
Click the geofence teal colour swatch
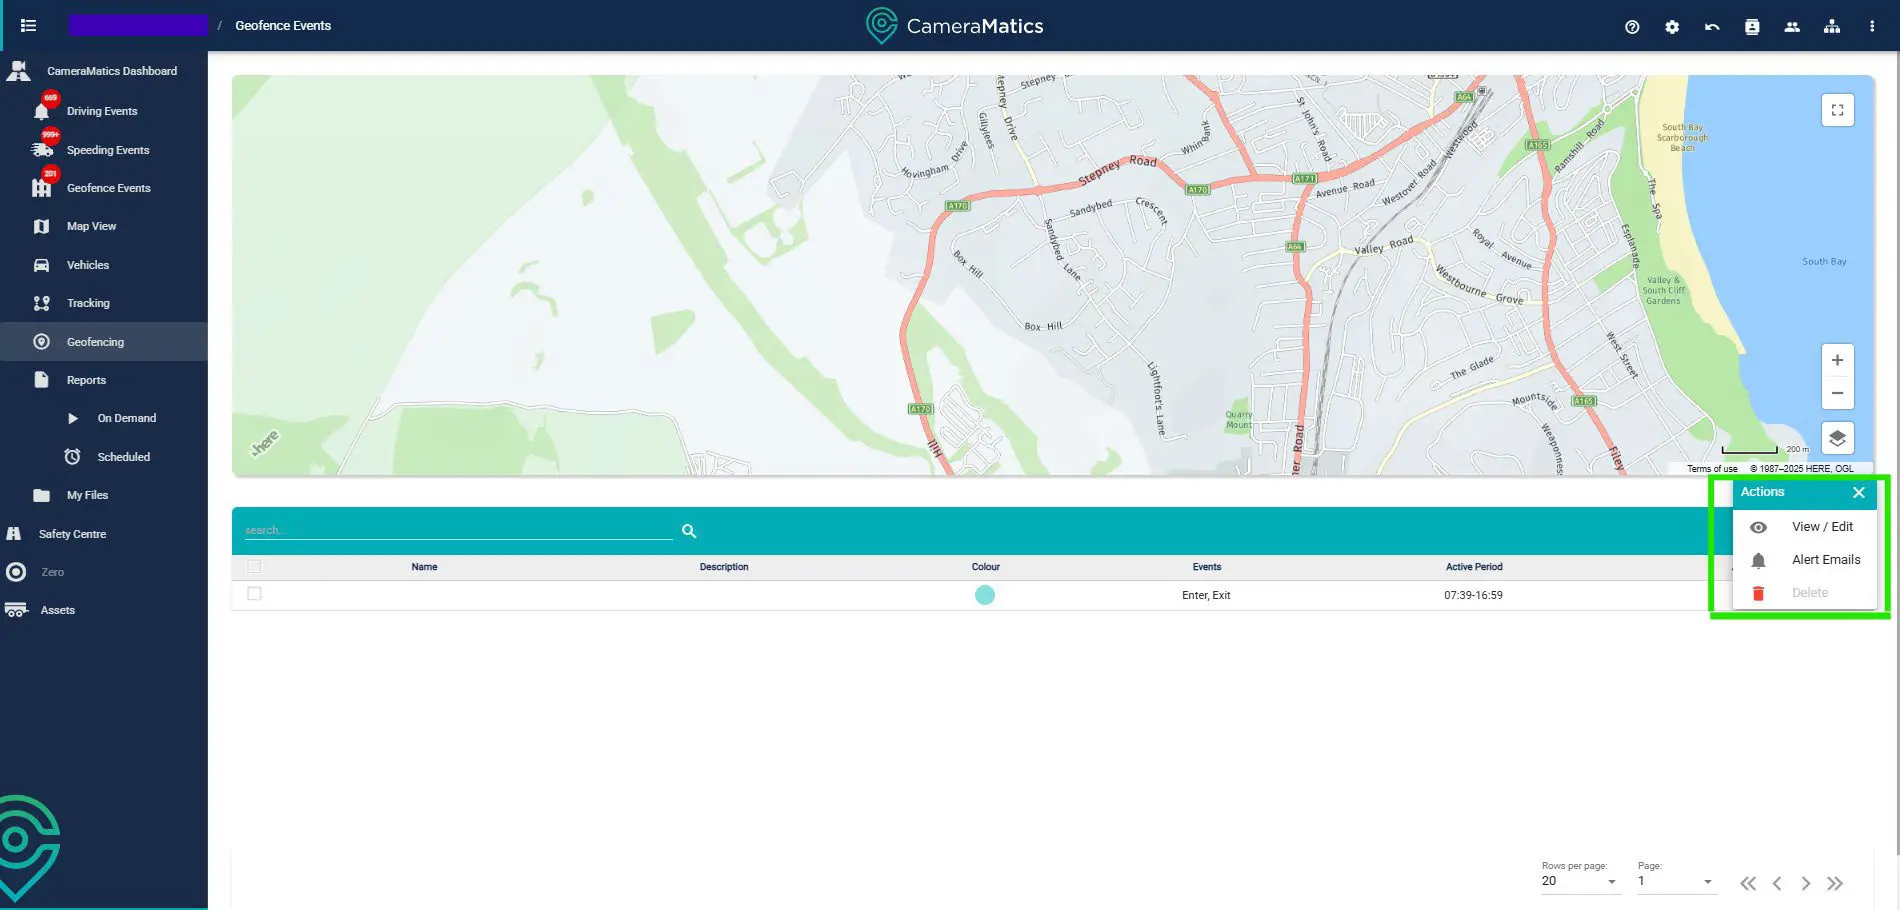pyautogui.click(x=985, y=595)
